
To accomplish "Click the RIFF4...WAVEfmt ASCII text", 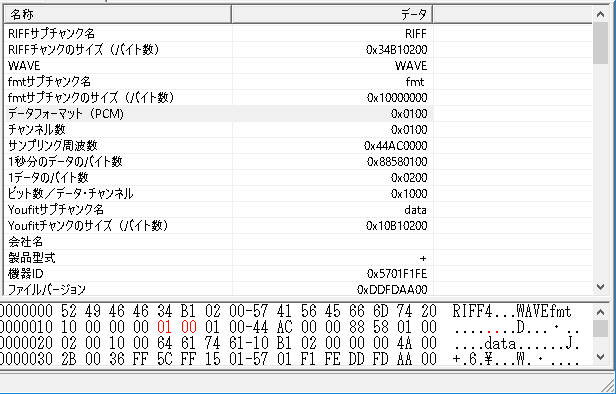I will pyautogui.click(x=512, y=312).
